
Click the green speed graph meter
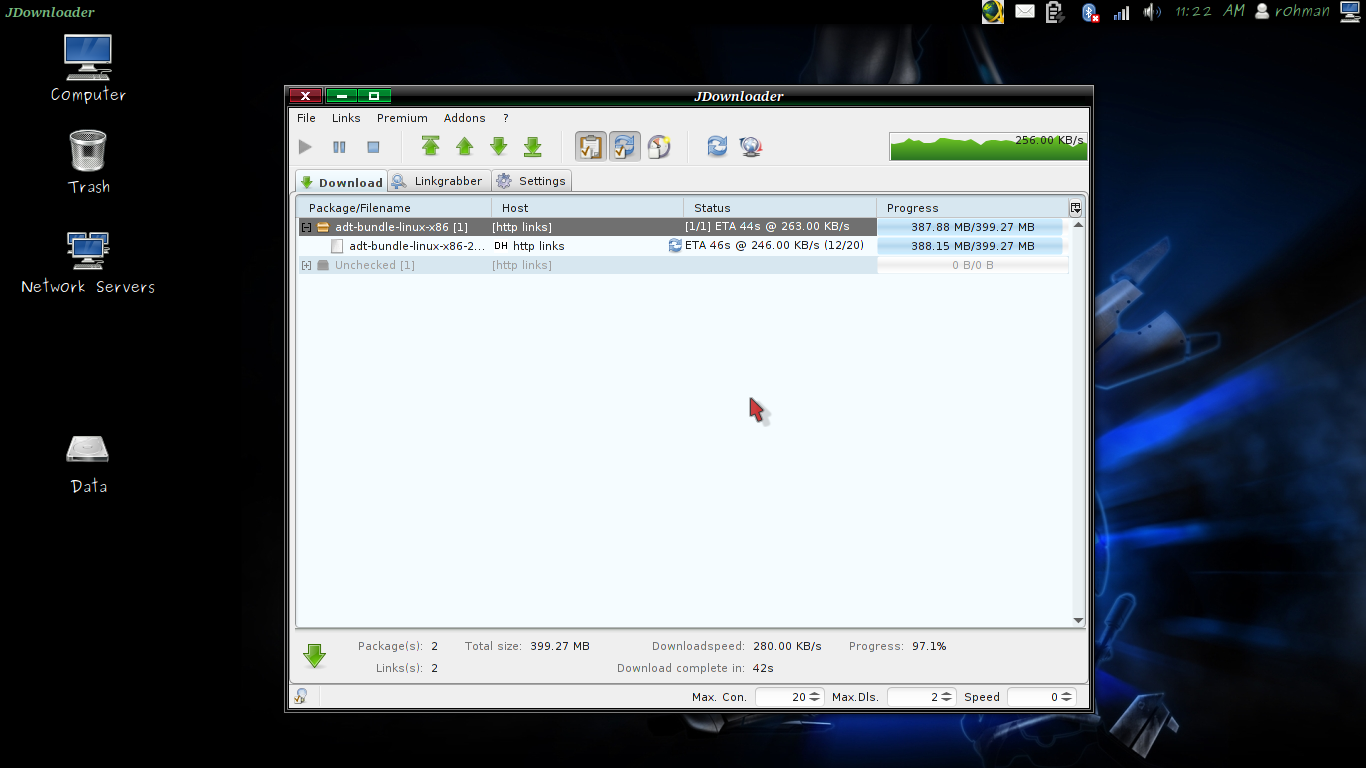point(988,146)
